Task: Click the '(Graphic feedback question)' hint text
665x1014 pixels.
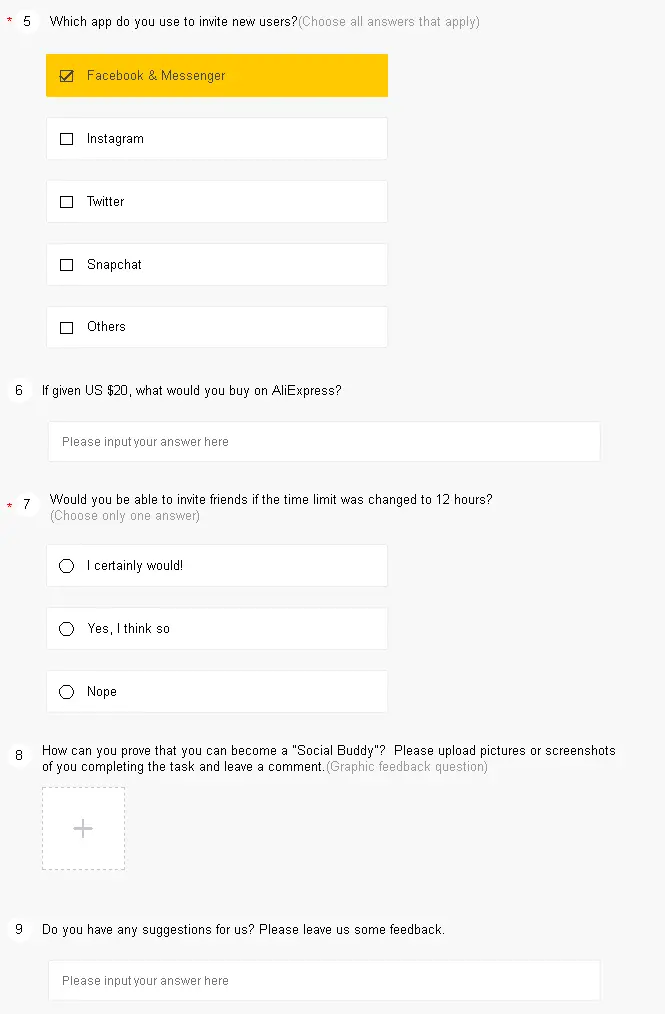Action: click(407, 766)
